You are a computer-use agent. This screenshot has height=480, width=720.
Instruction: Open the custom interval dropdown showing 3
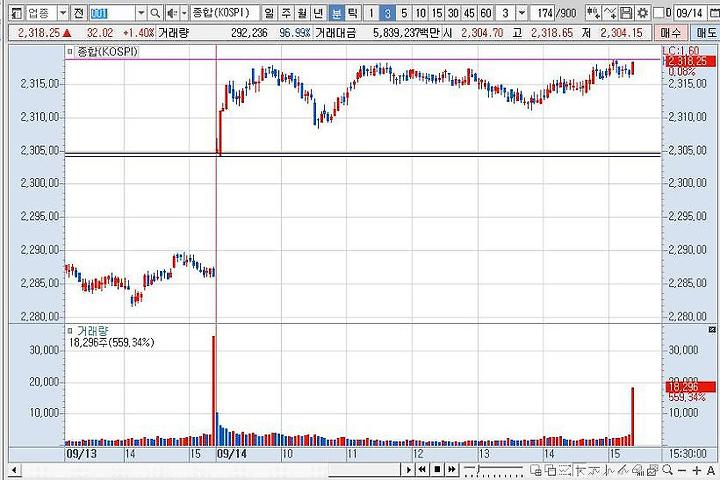(x=522, y=13)
